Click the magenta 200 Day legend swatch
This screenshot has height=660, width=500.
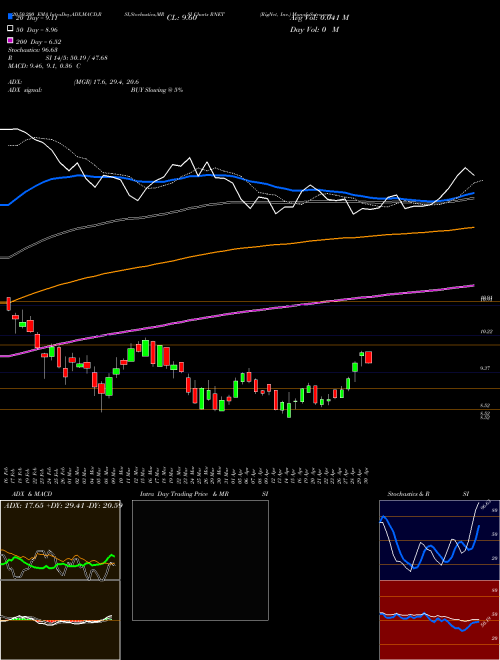10,40
